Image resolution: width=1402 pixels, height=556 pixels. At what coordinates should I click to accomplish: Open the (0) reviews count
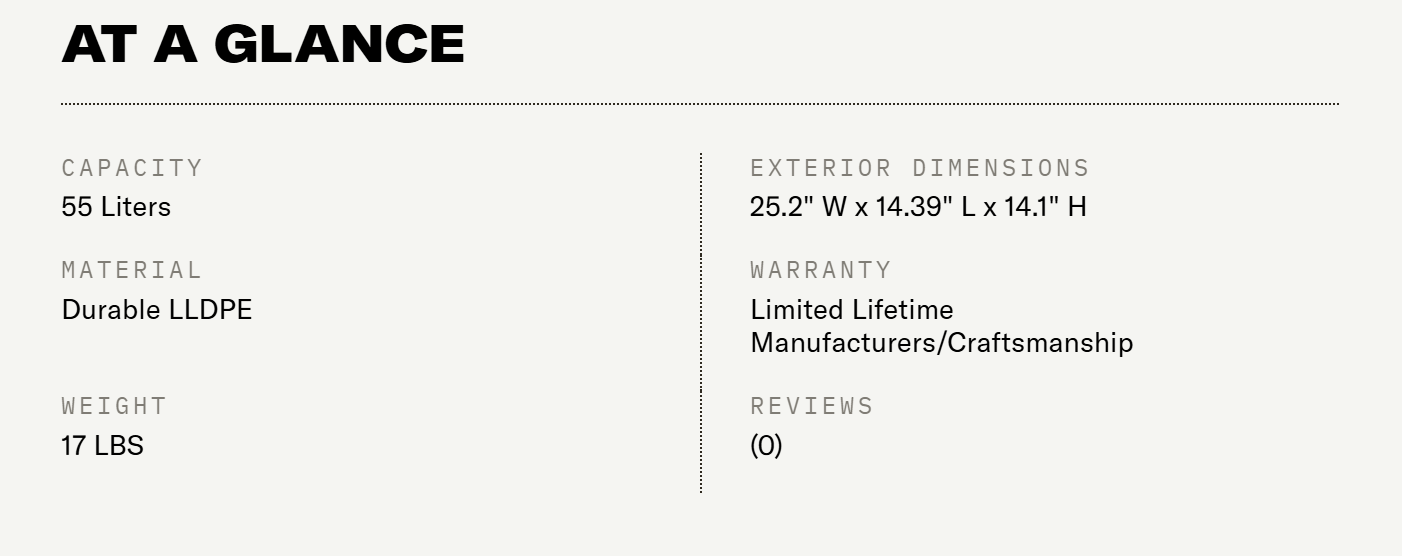point(766,445)
